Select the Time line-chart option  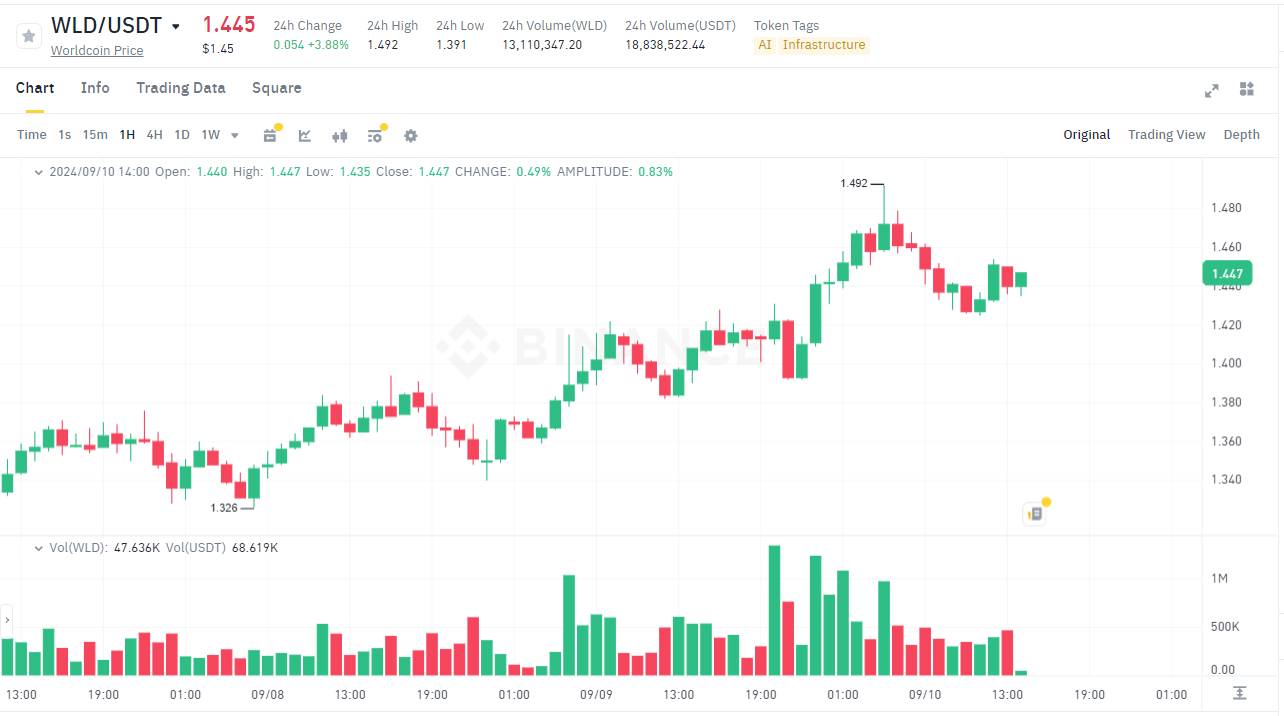32,135
